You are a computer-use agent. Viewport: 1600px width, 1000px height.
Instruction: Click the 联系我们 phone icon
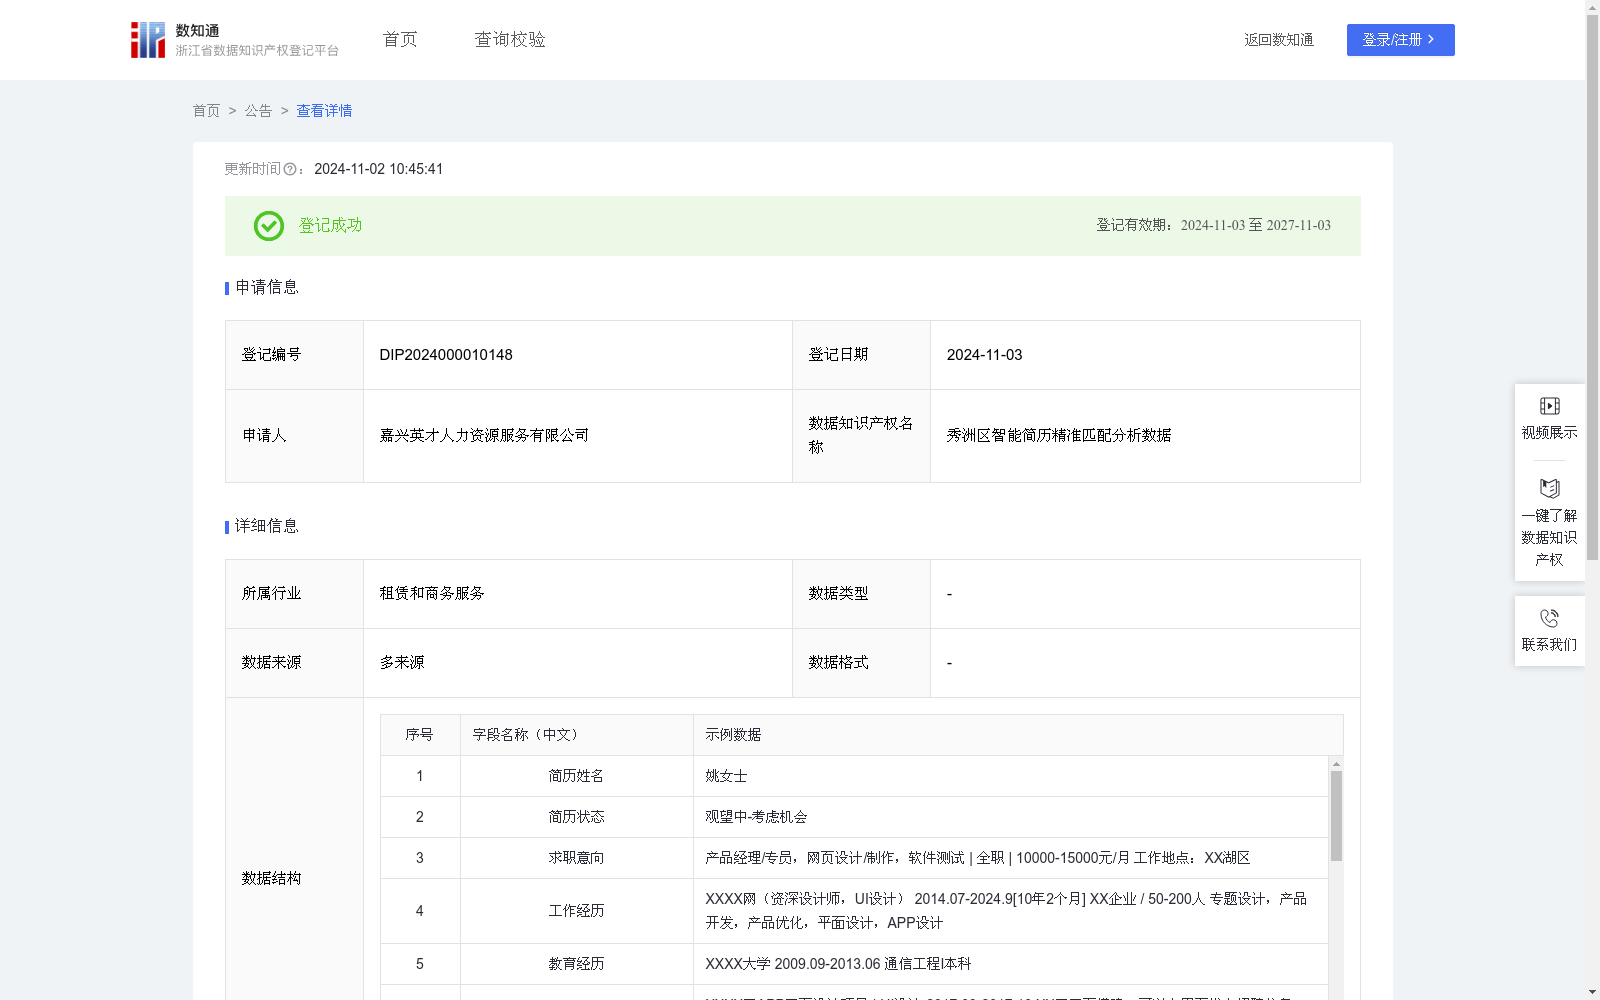pyautogui.click(x=1549, y=618)
